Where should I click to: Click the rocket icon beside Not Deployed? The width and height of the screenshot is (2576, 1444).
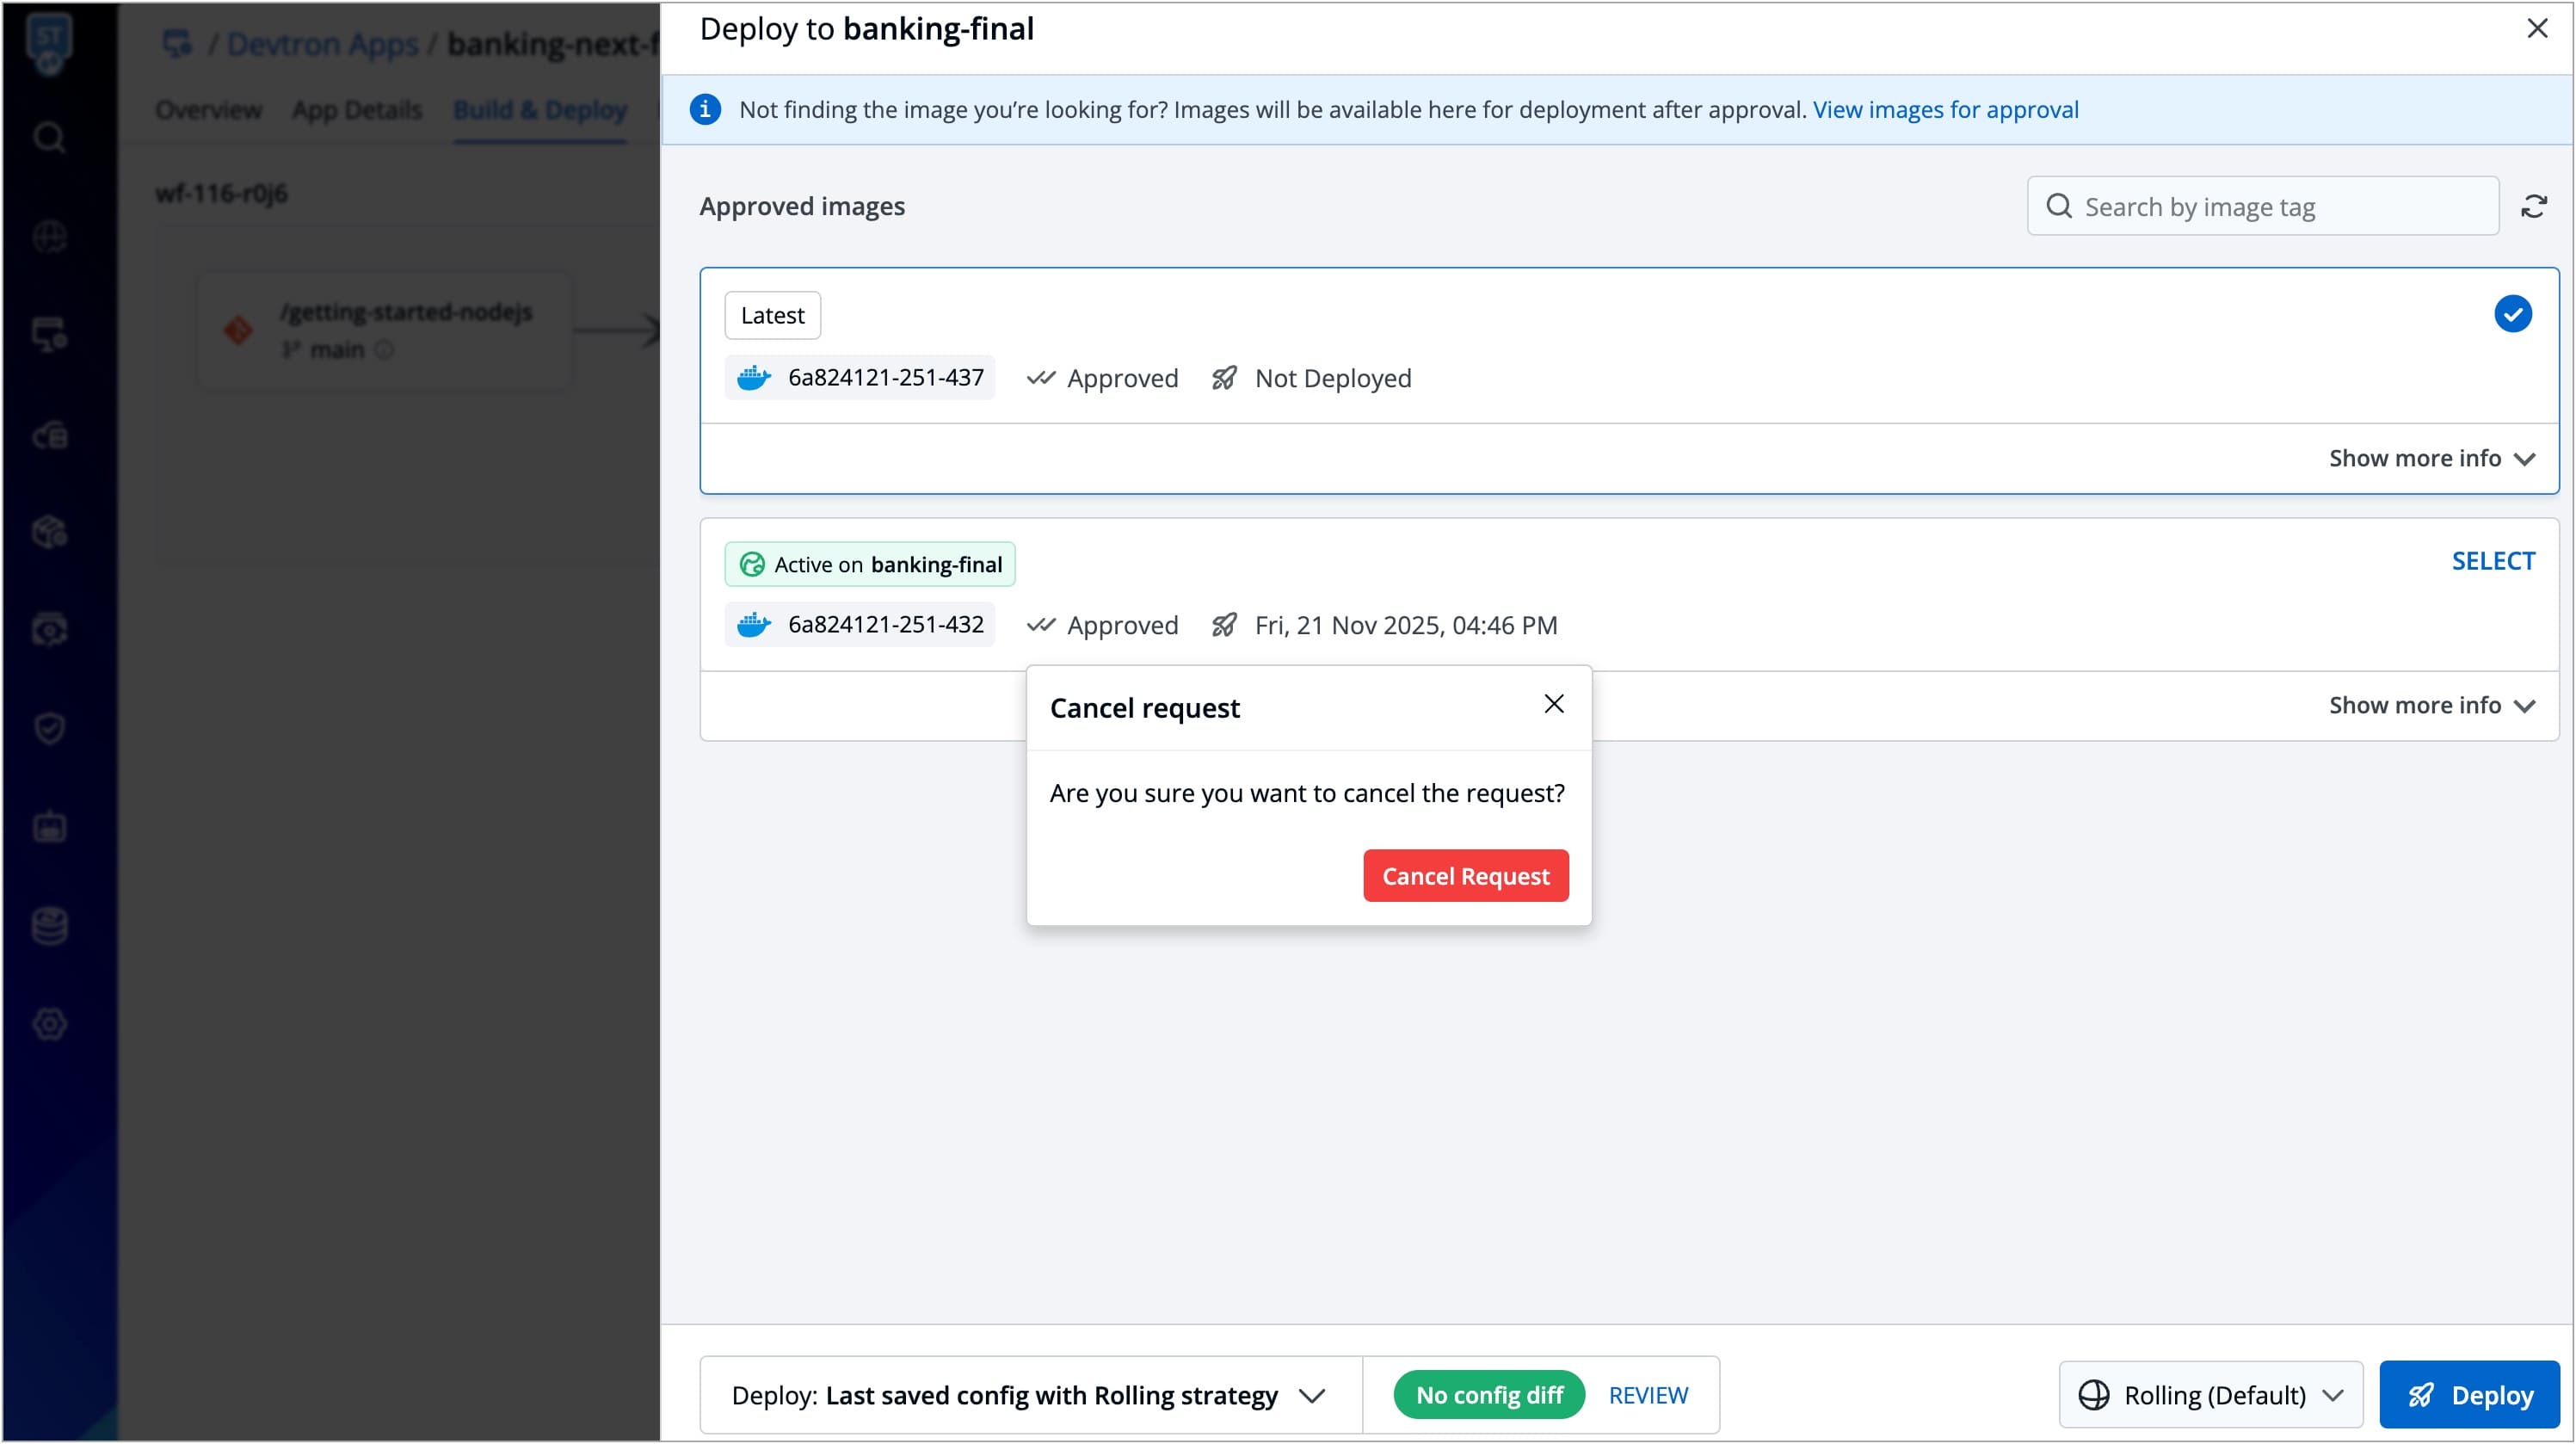tap(1224, 378)
